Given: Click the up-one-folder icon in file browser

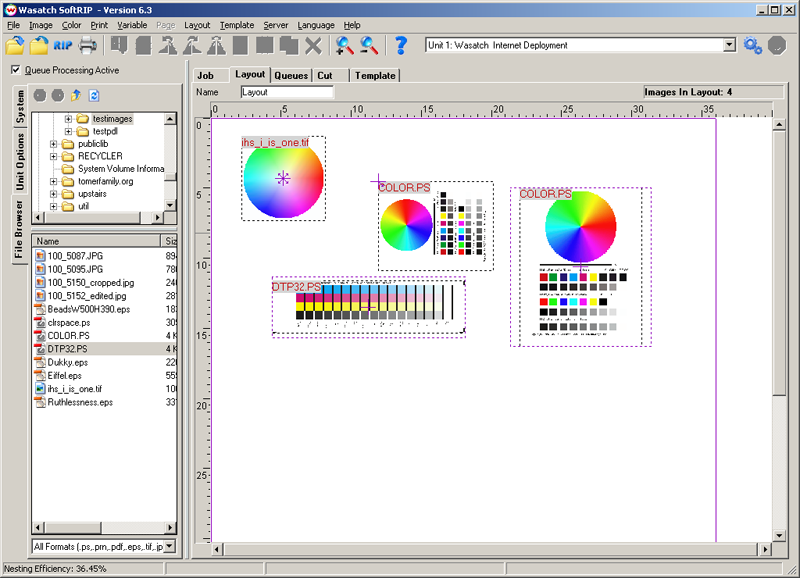Looking at the screenshot, I should coord(76,95).
